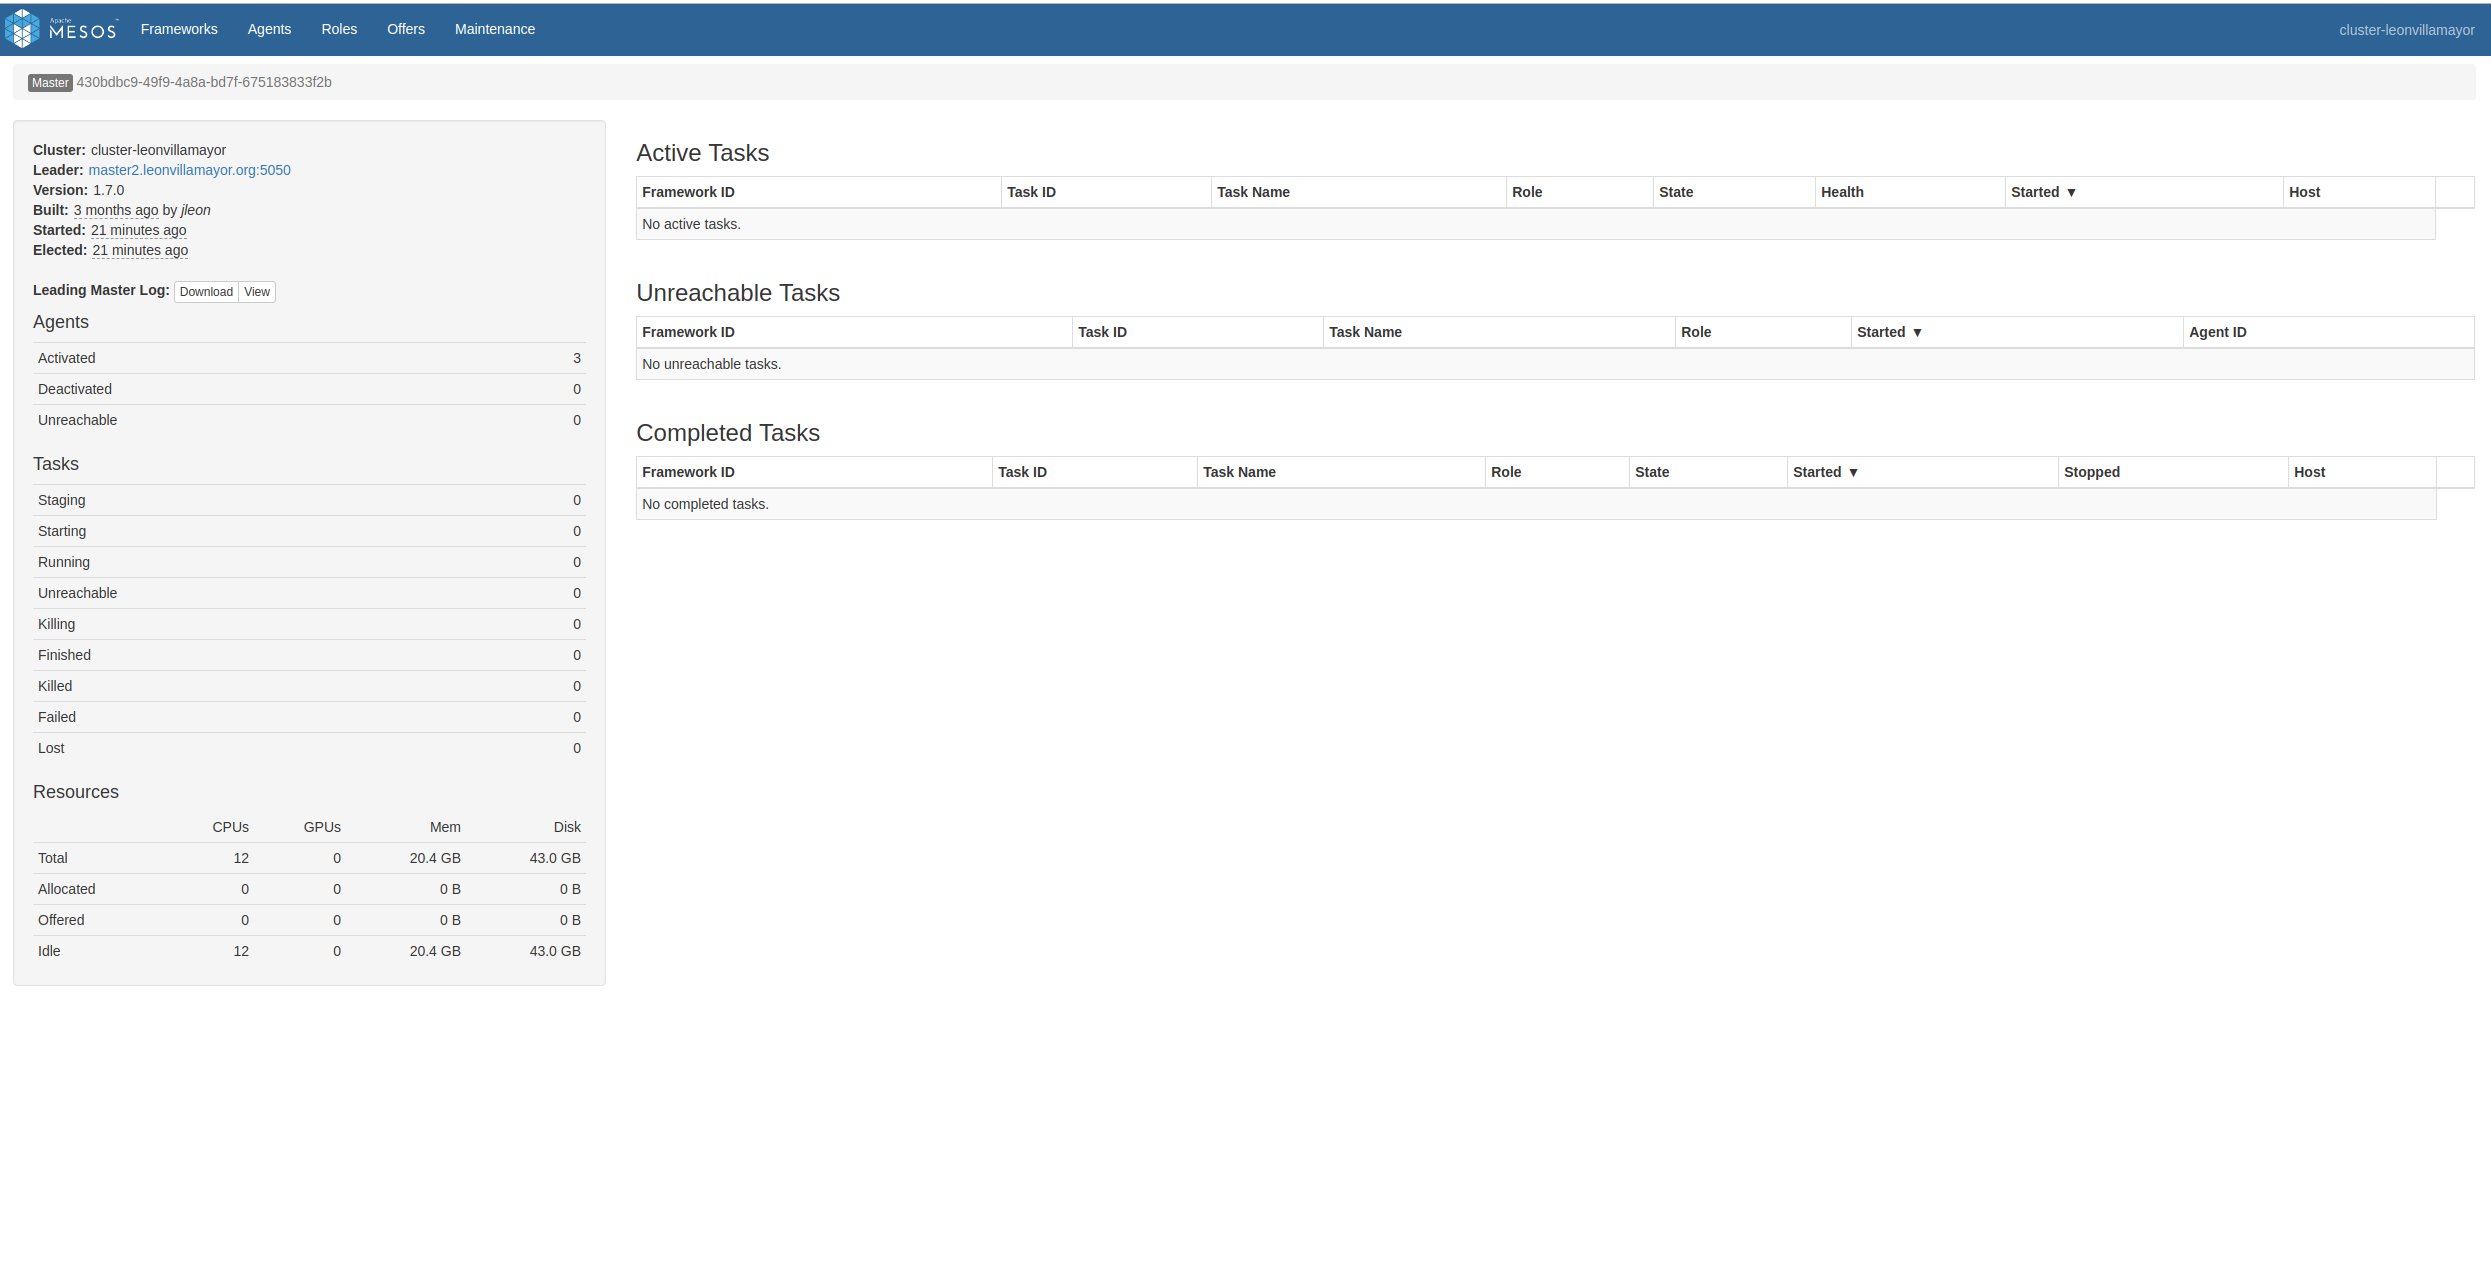Select master ID 430bdbc9-49f9-4a8a-bd7f-675183833f2b
Image resolution: width=2491 pixels, height=1288 pixels.
(204, 82)
